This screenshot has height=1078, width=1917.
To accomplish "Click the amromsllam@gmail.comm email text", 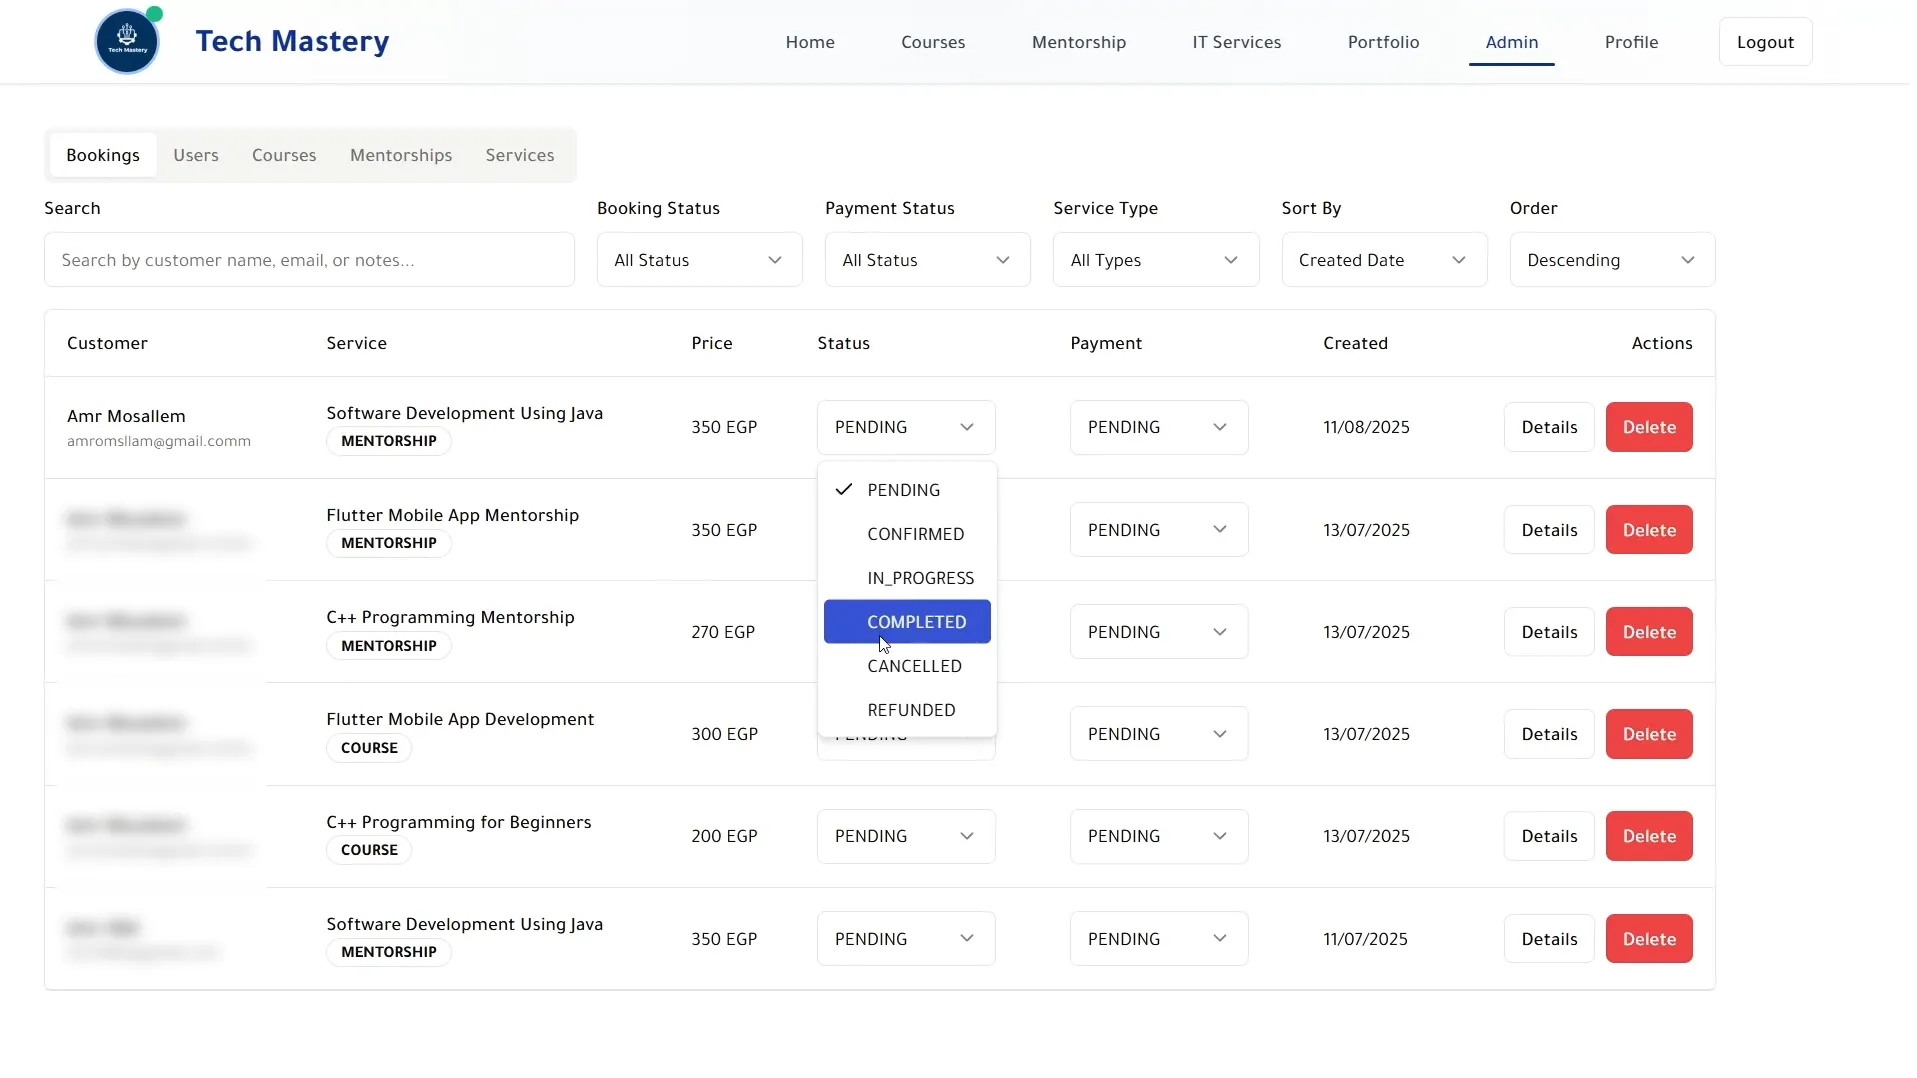I will [159, 441].
